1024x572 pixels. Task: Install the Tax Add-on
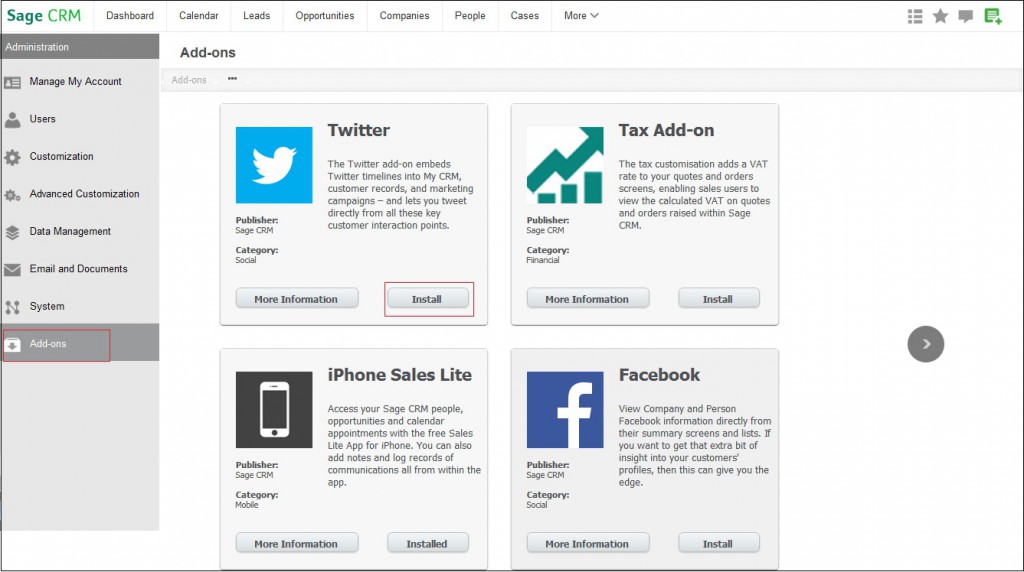(x=718, y=298)
